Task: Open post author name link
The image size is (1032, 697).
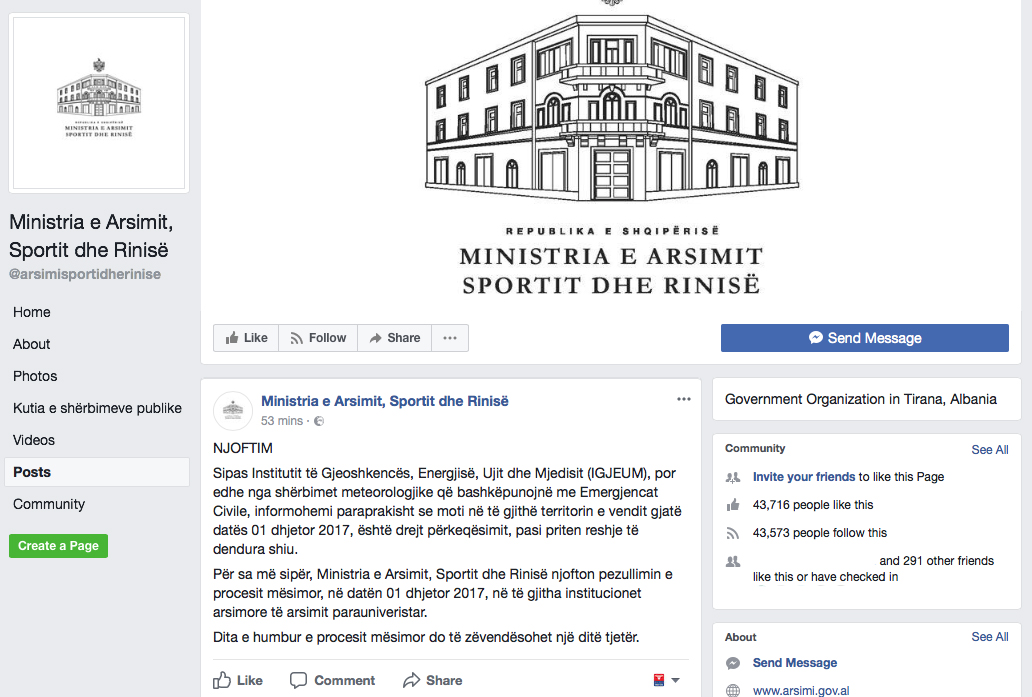Action: 385,401
